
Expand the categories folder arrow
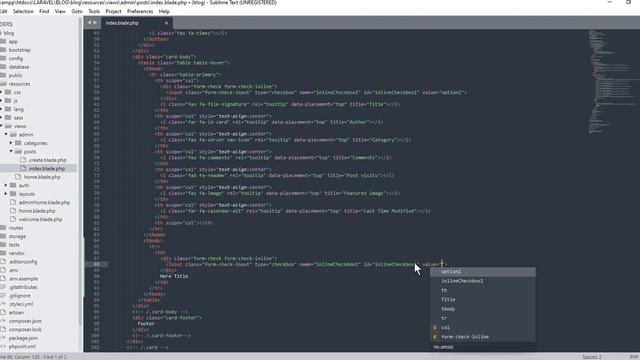(x=11, y=143)
